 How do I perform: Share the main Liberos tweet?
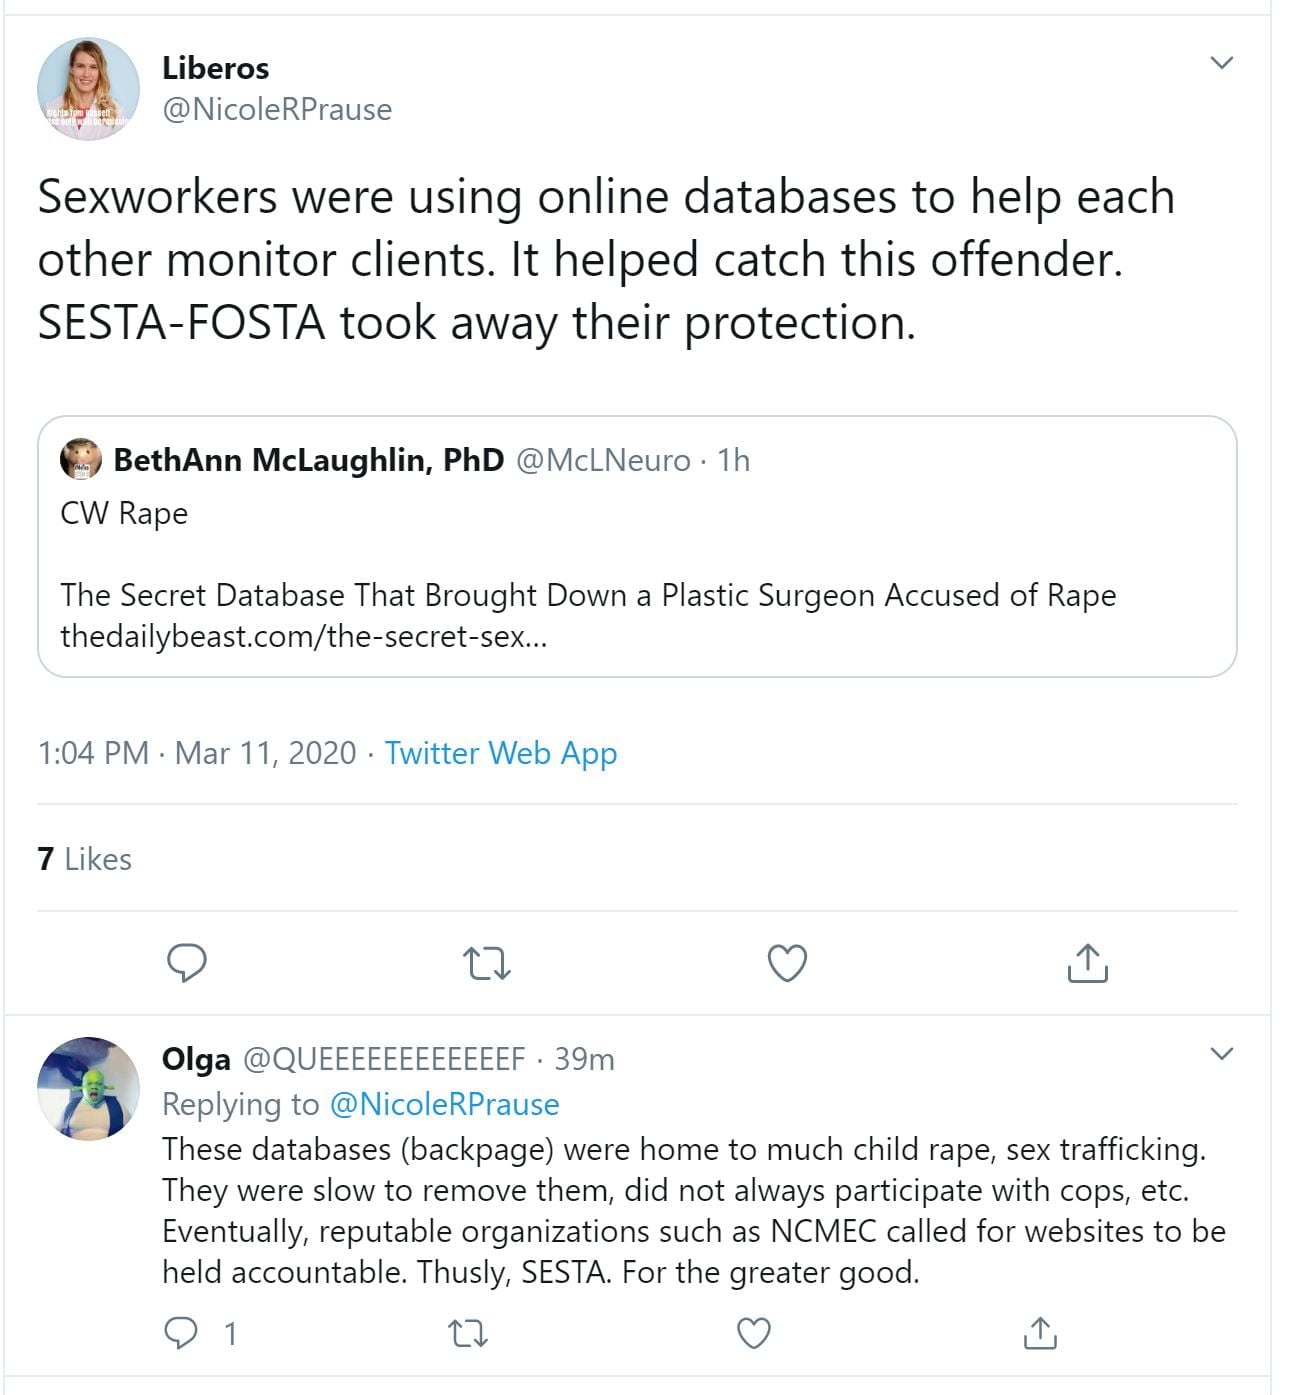point(1087,963)
